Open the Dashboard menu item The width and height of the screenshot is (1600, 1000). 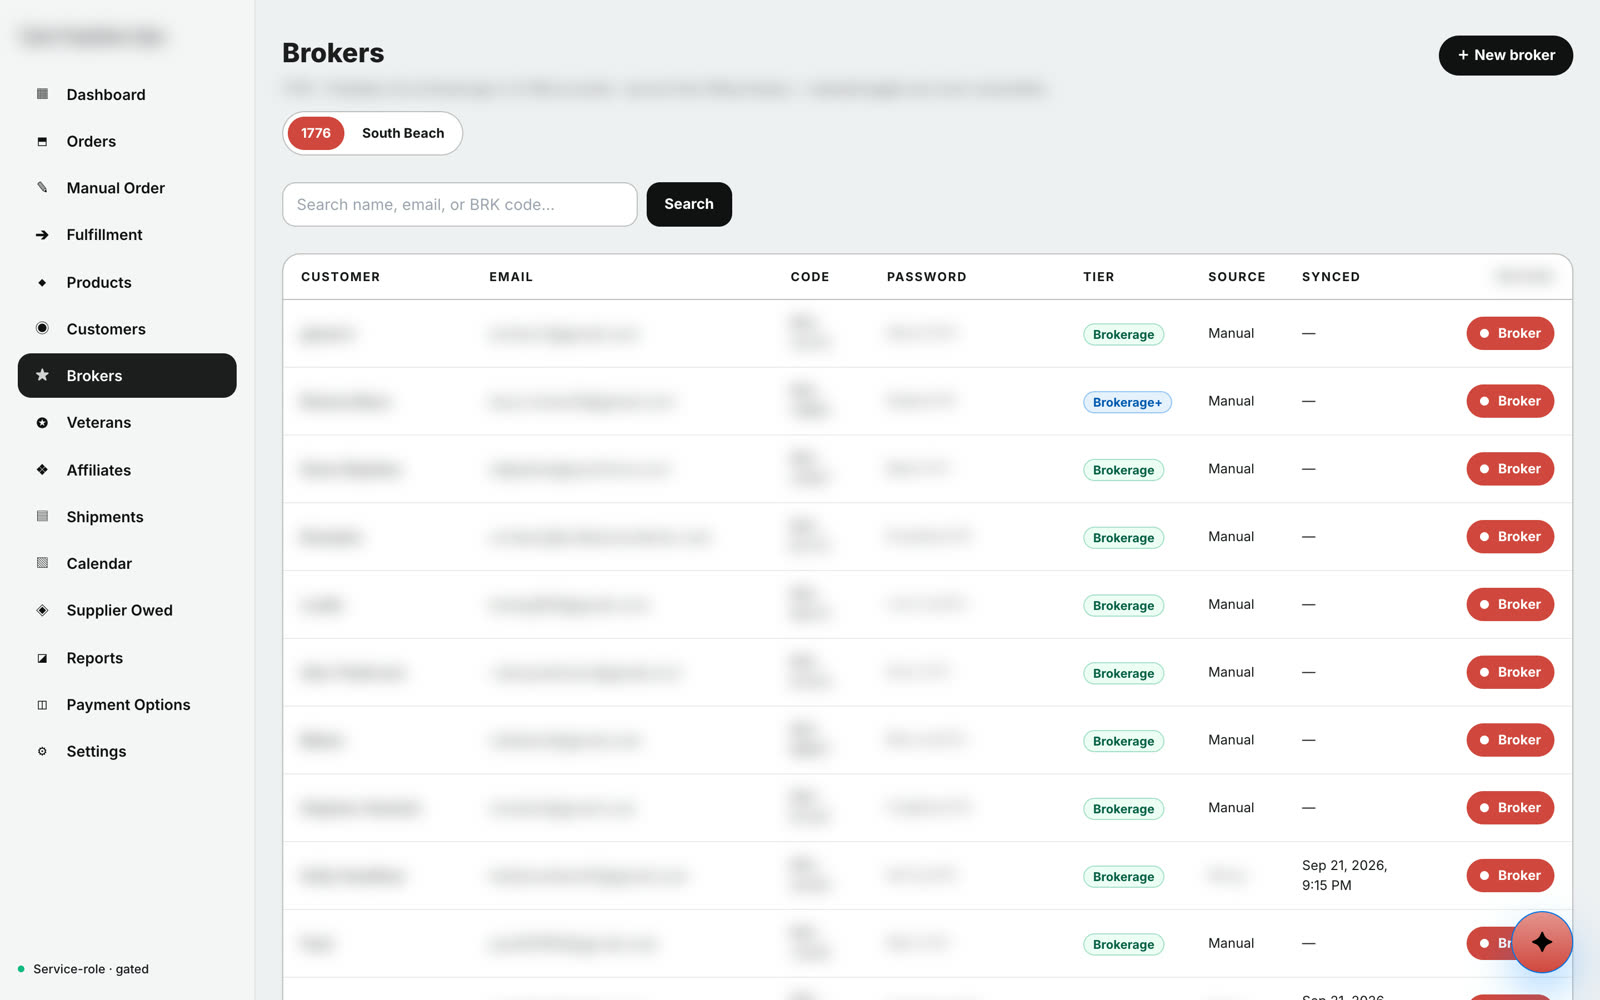[127, 94]
